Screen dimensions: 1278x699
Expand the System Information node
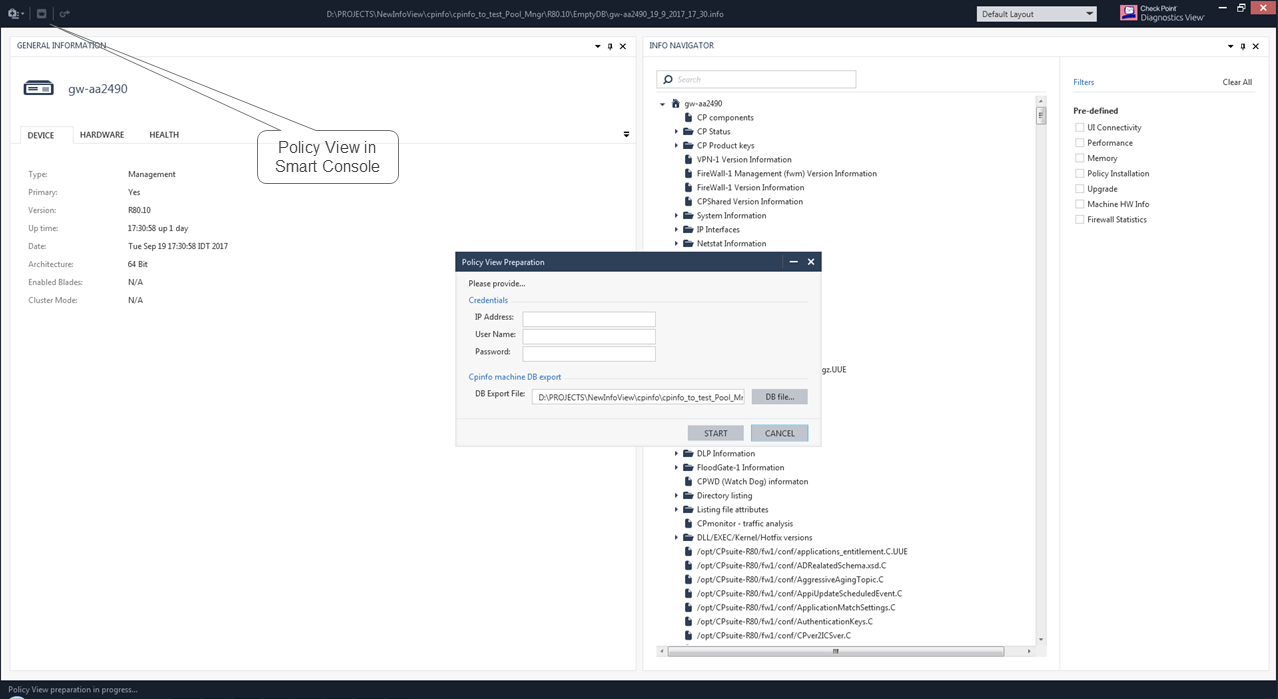[x=676, y=215]
